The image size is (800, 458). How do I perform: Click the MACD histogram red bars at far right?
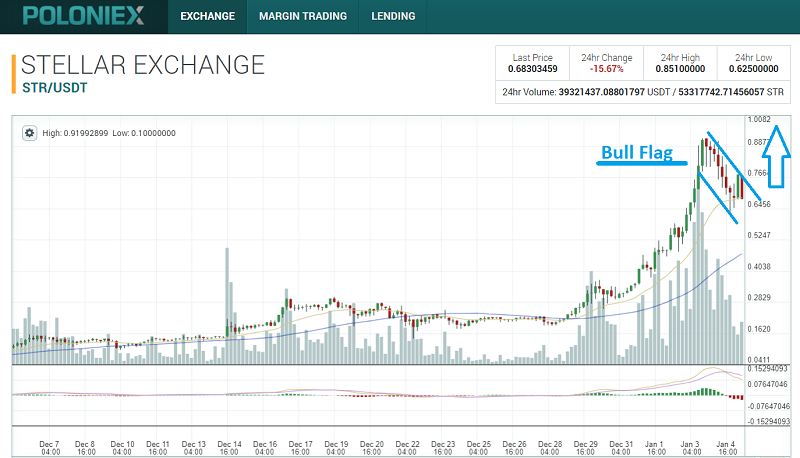pos(735,397)
